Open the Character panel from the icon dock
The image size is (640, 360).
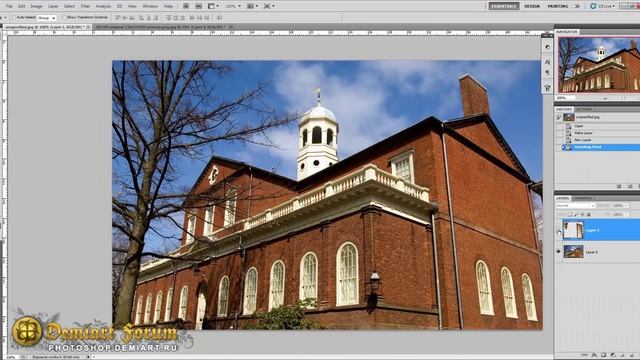(x=547, y=62)
